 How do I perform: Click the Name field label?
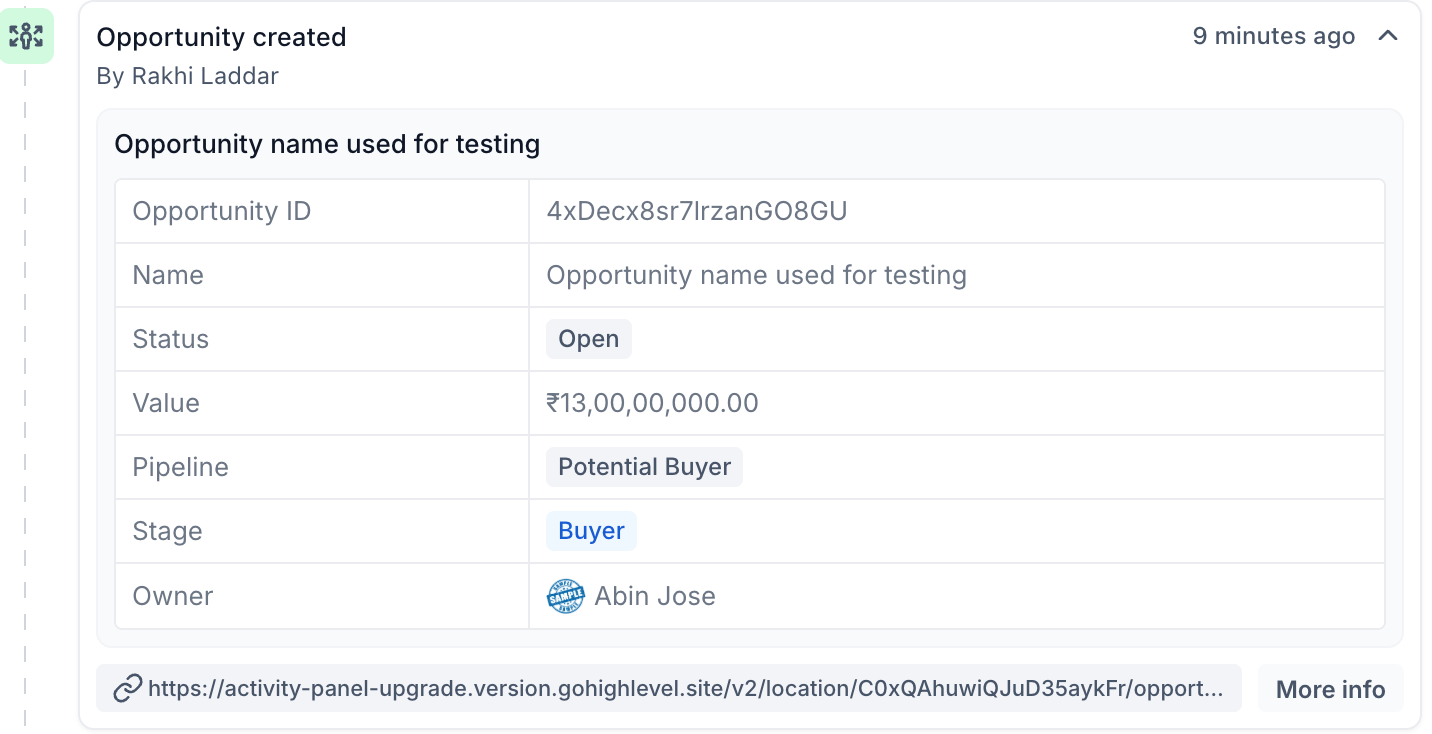pos(168,275)
